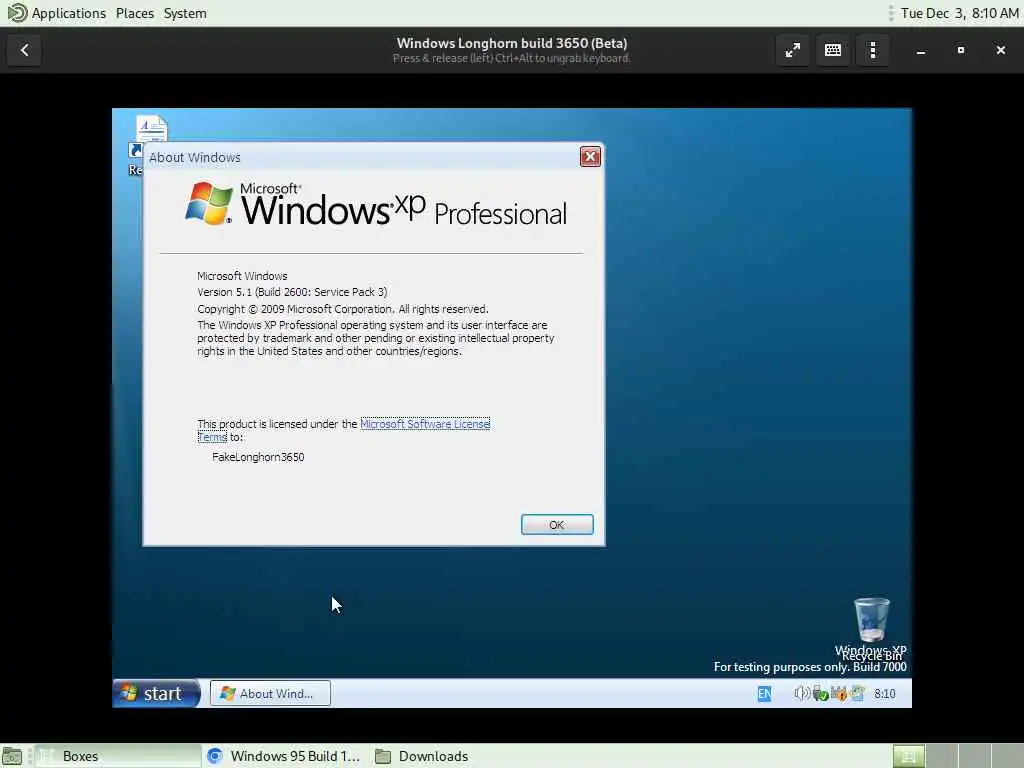Close the Boxes window
This screenshot has width=1024, height=768.
click(1000, 50)
